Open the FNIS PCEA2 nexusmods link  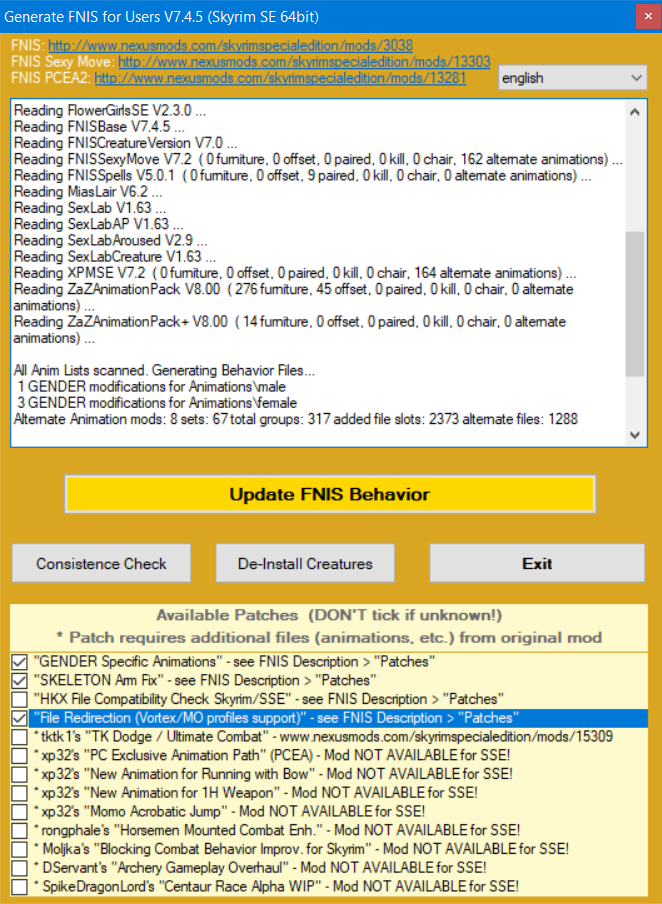pyautogui.click(x=280, y=77)
